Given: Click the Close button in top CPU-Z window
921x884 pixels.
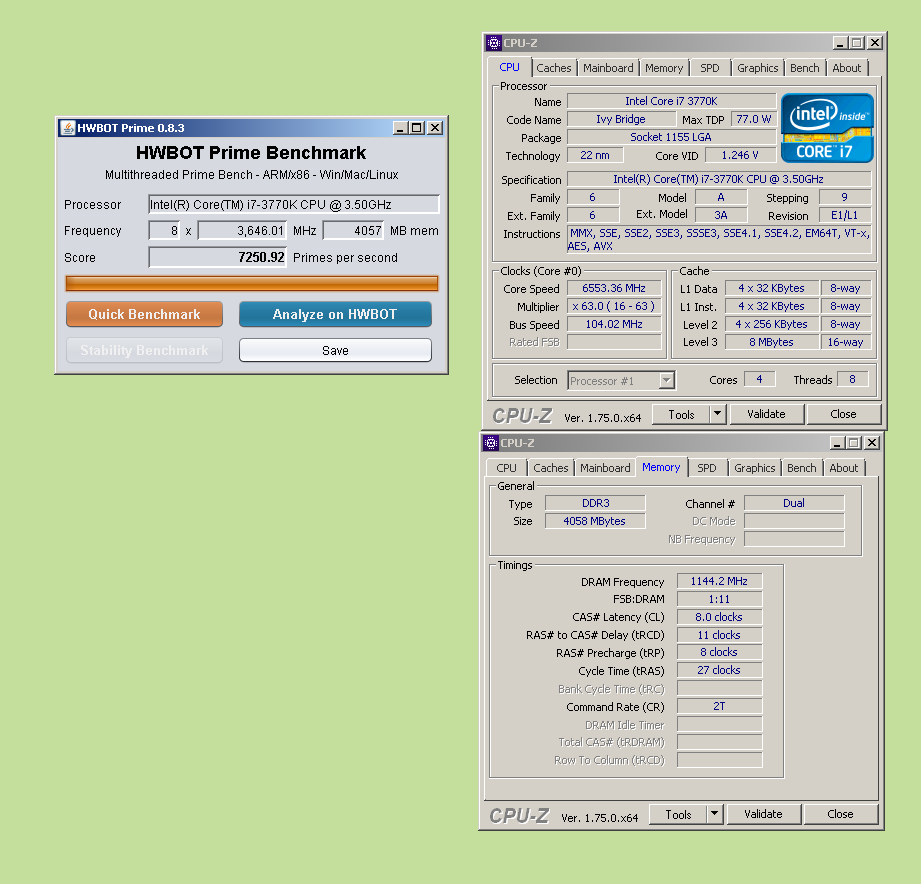Looking at the screenshot, I should [x=843, y=414].
